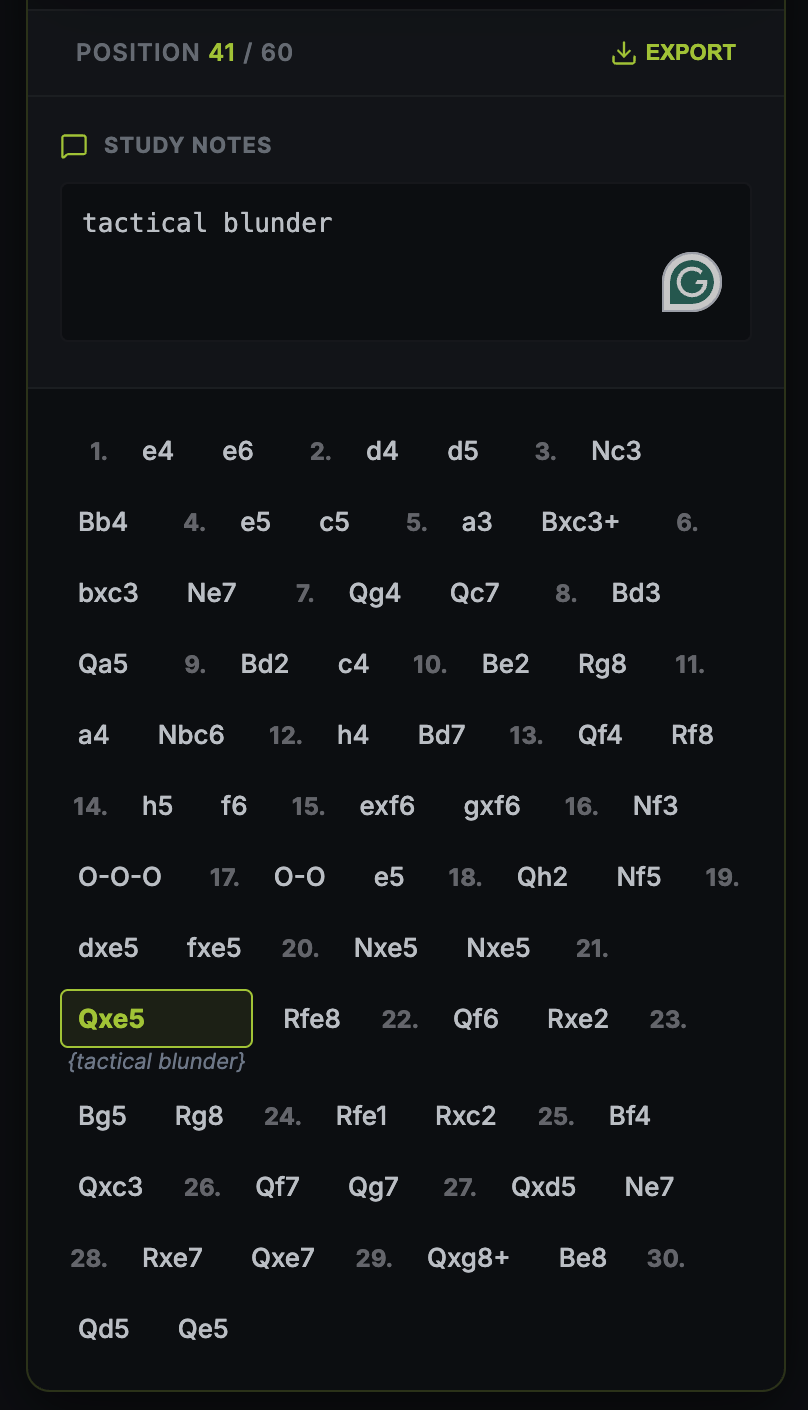Click the EXPORT button
This screenshot has height=1410, width=808.
pos(689,52)
